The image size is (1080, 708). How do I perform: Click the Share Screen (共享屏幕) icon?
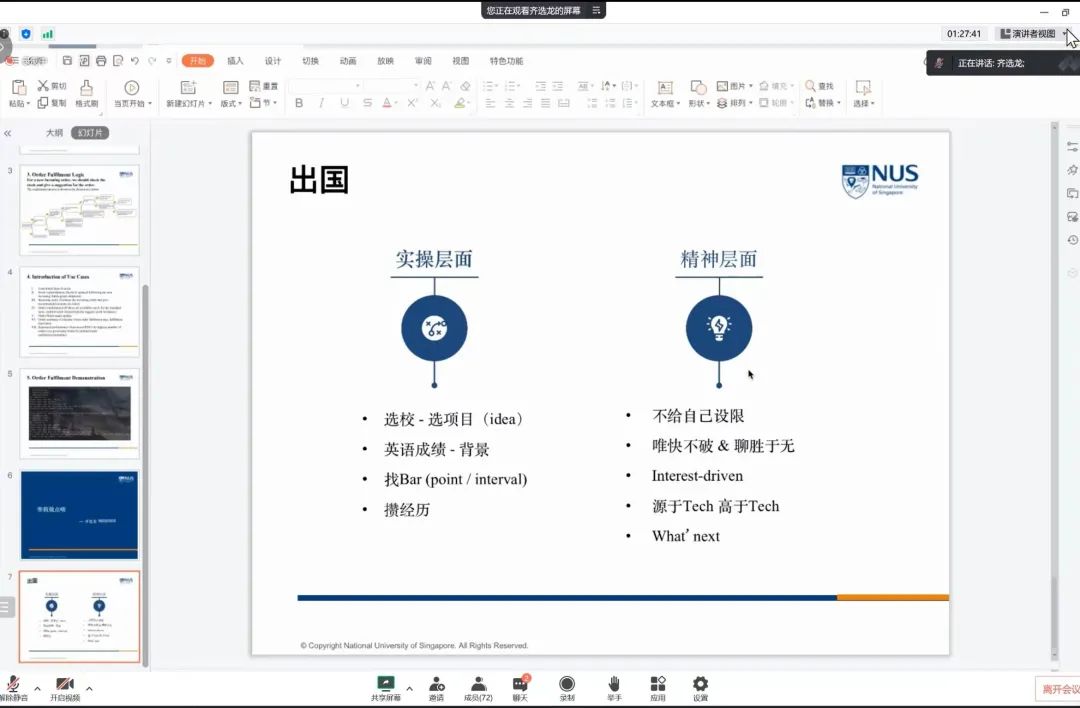[385, 685]
